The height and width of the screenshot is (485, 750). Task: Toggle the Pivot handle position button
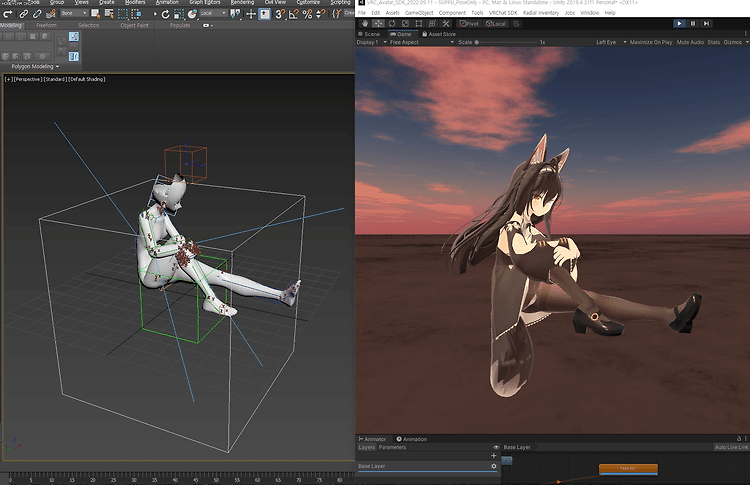coord(469,23)
